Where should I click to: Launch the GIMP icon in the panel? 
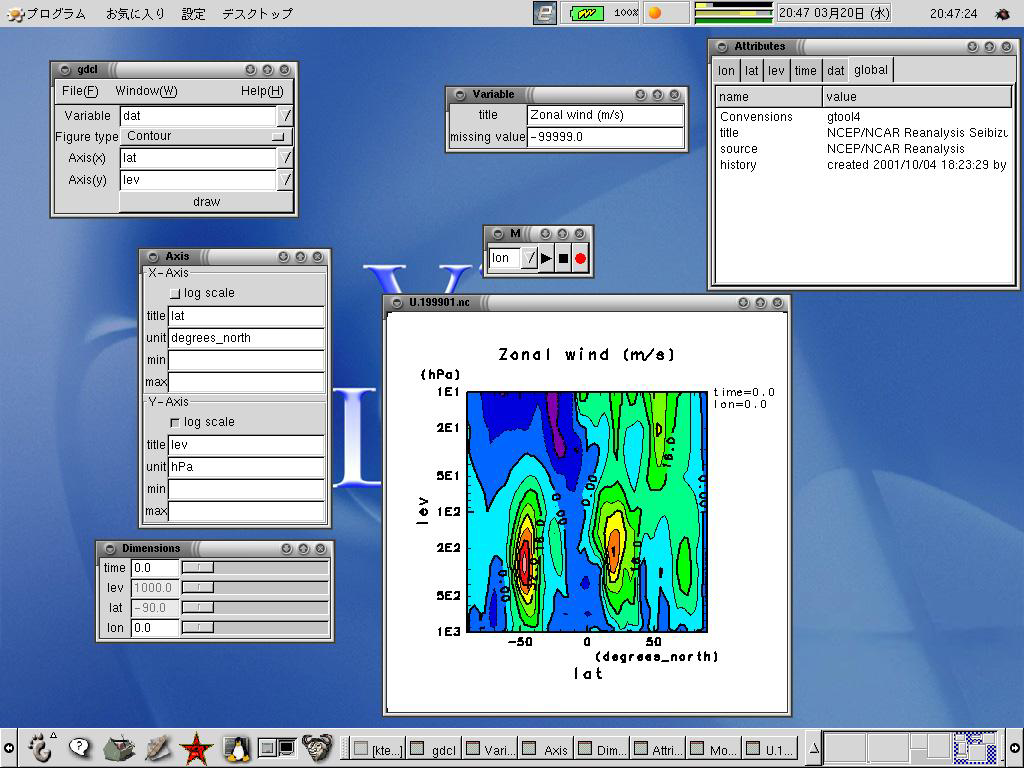[x=317, y=747]
